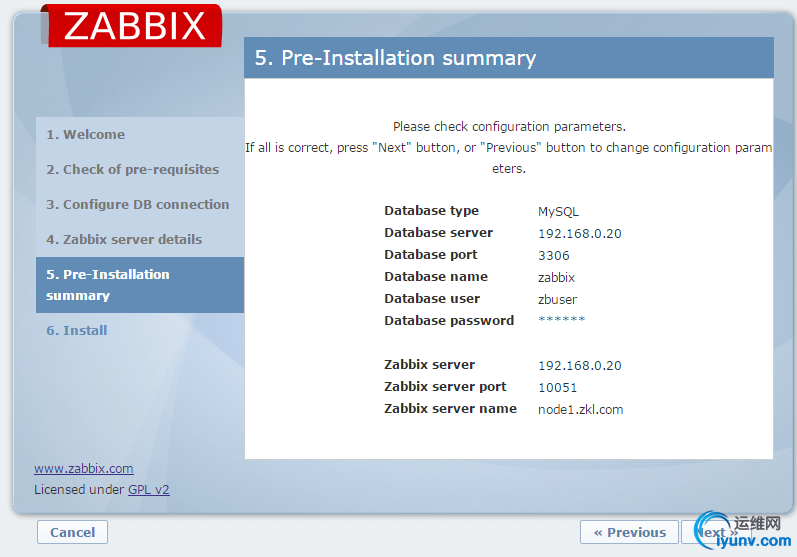Proceed with the Next button
797x557 pixels.
pos(717,532)
